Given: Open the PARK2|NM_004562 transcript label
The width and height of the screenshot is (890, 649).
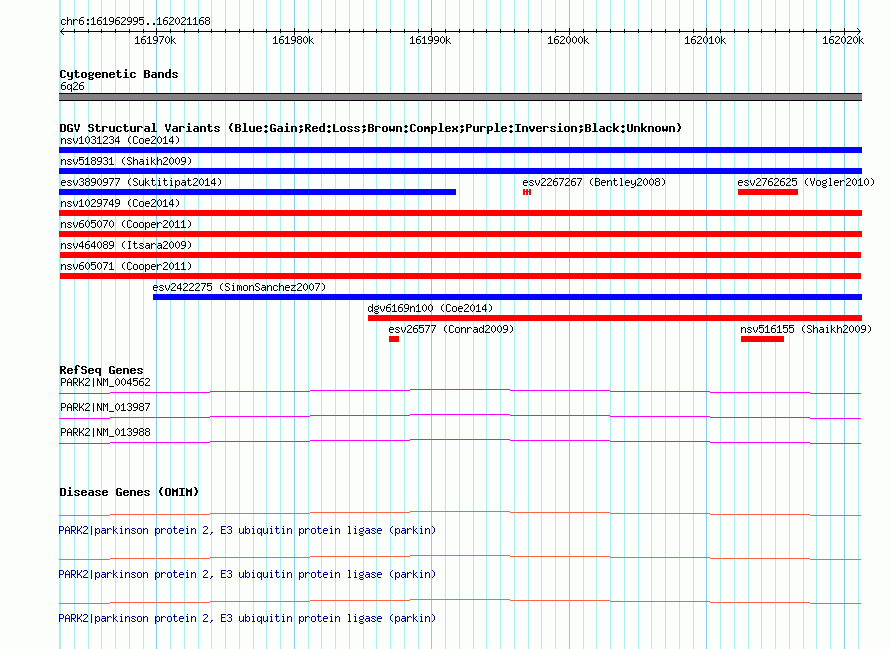Looking at the screenshot, I should (x=105, y=383).
